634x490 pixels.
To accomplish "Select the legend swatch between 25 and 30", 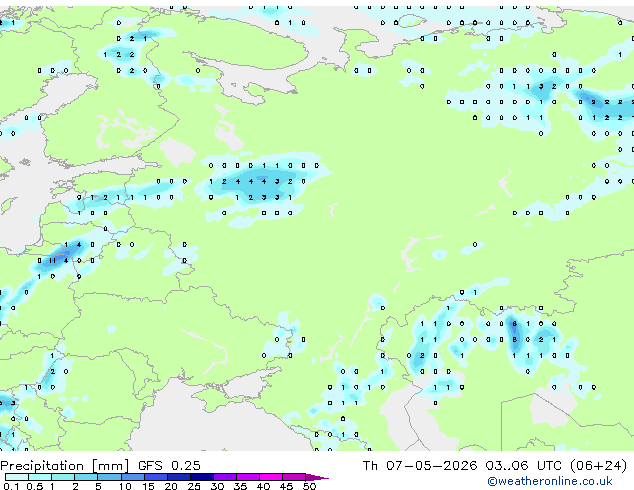I will [x=202, y=477].
